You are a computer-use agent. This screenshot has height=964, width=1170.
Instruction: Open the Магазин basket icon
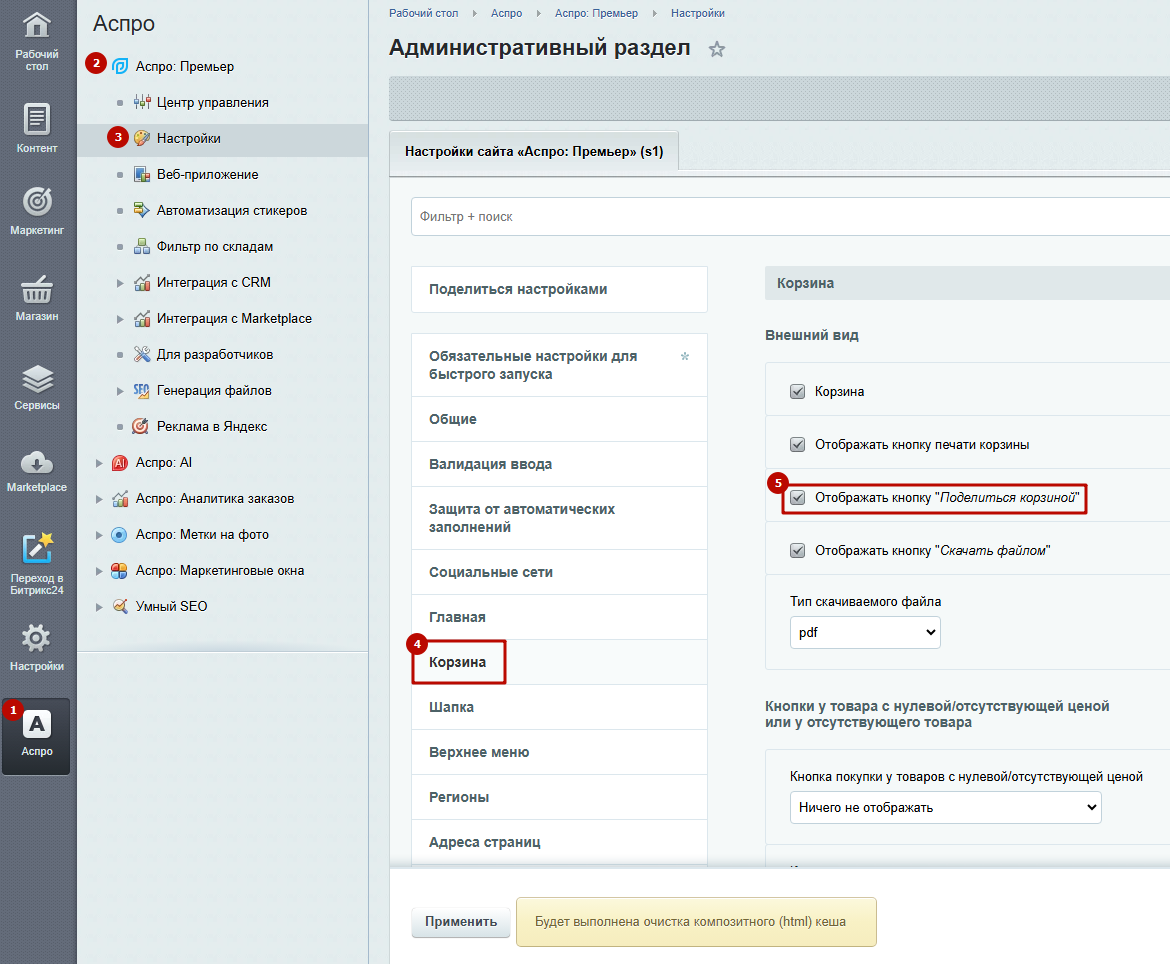pos(37,289)
